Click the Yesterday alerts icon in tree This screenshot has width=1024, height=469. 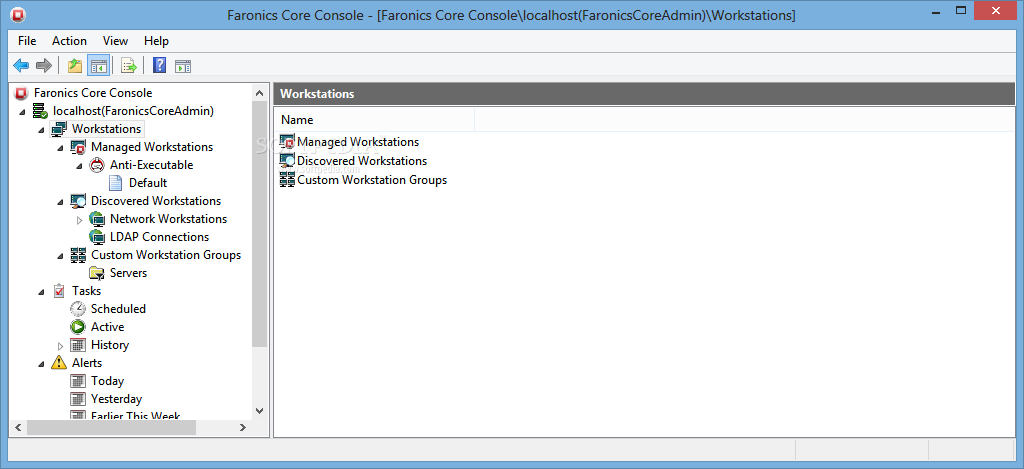pyautogui.click(x=78, y=398)
